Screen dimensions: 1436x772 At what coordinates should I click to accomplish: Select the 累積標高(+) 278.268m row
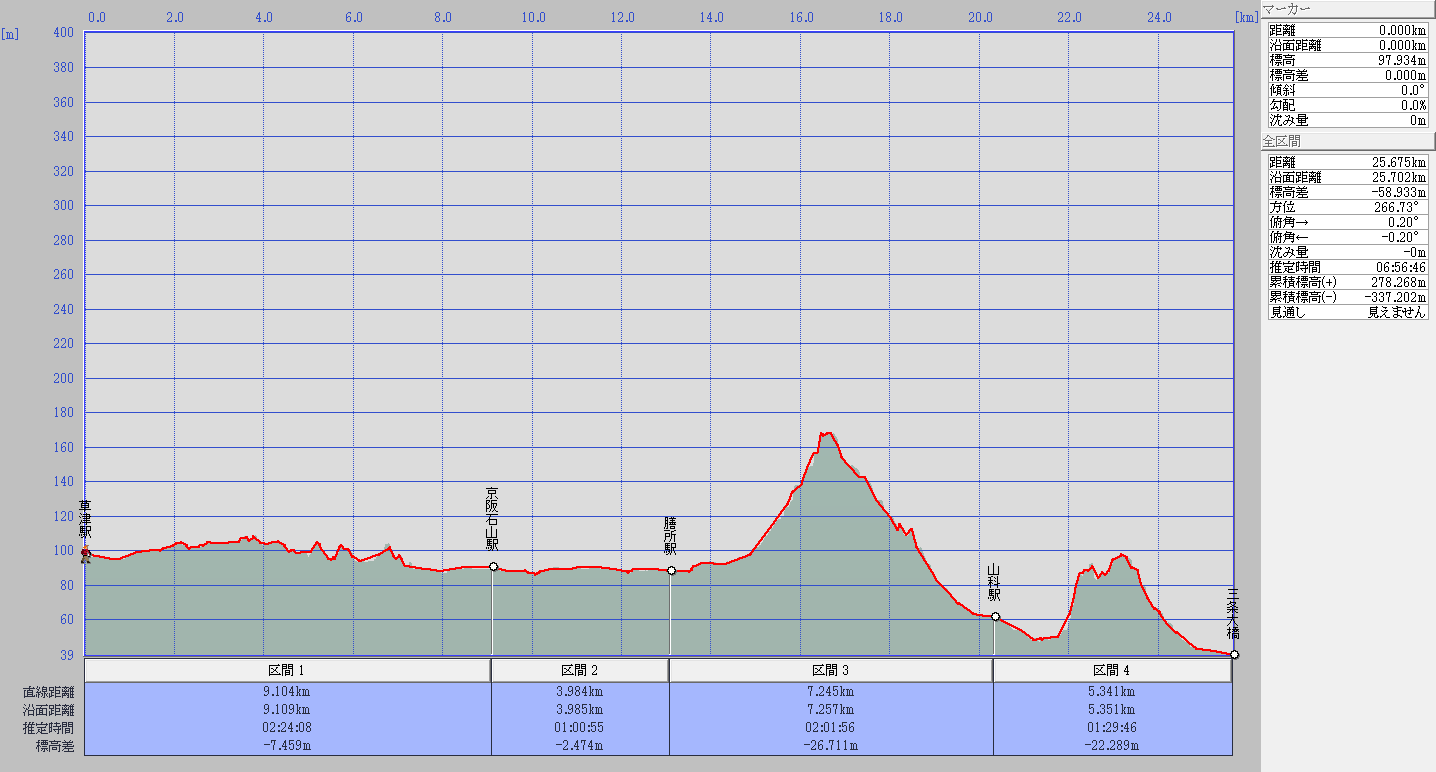coord(1347,282)
